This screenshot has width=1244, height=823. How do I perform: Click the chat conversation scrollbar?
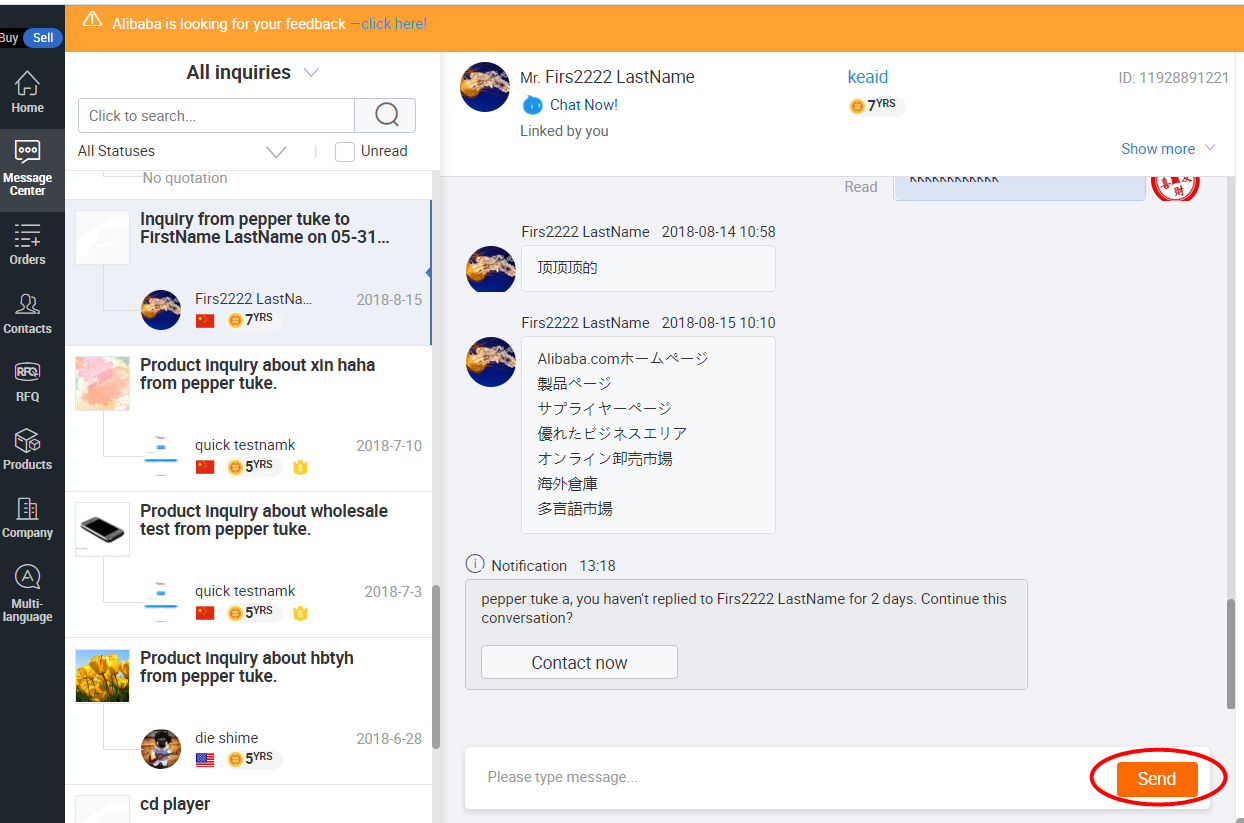click(1230, 654)
